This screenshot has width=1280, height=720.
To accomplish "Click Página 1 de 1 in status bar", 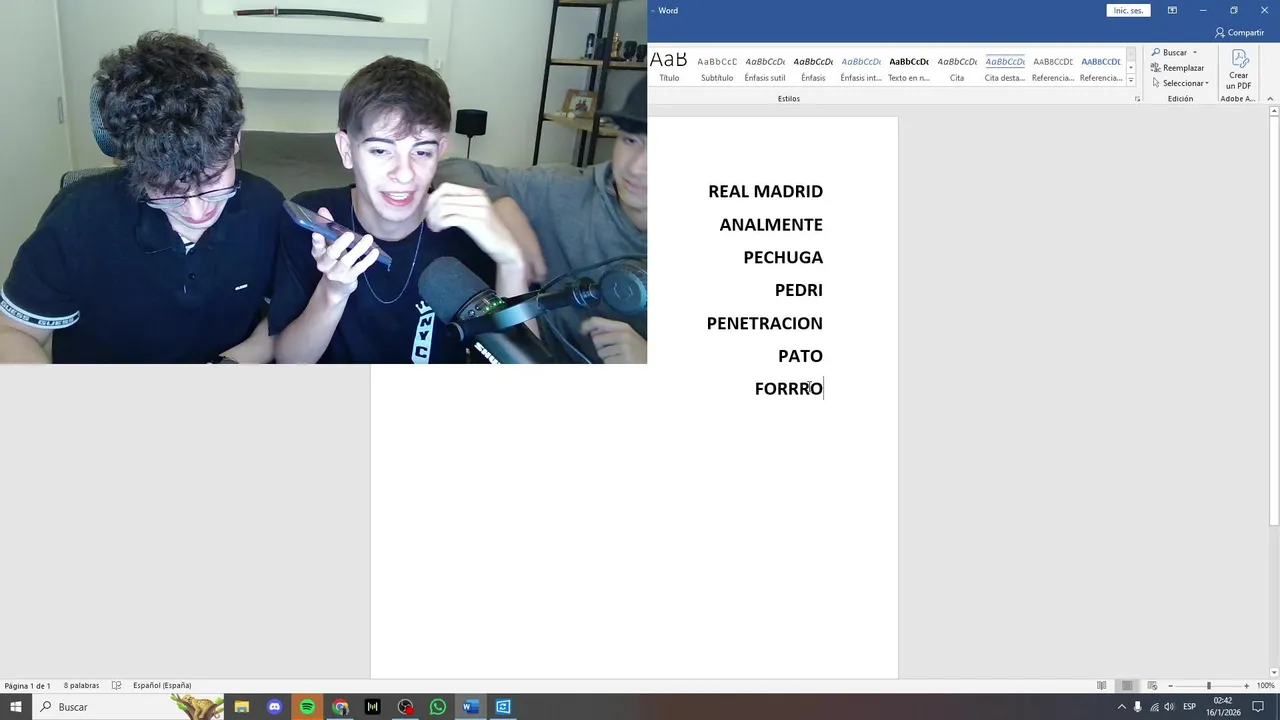I will coord(27,686).
